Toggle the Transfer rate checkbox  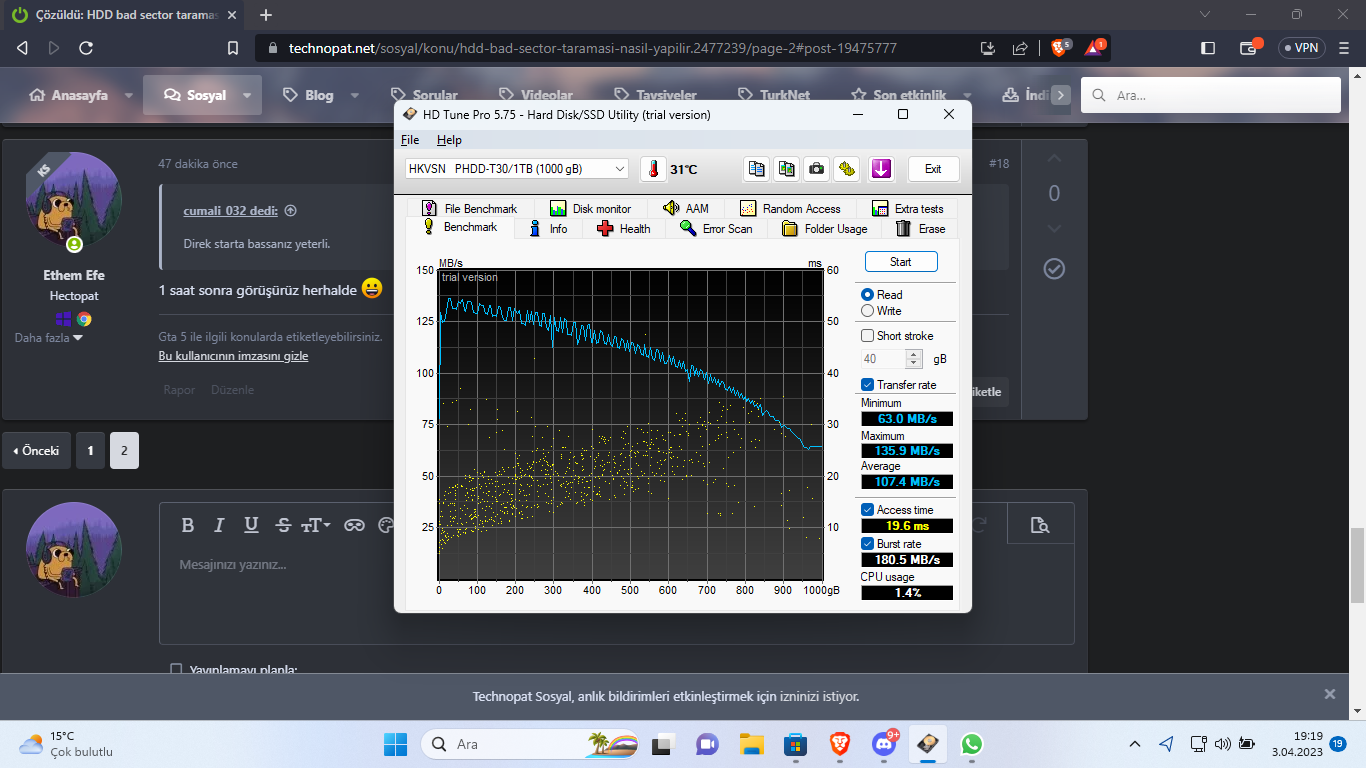click(x=868, y=385)
